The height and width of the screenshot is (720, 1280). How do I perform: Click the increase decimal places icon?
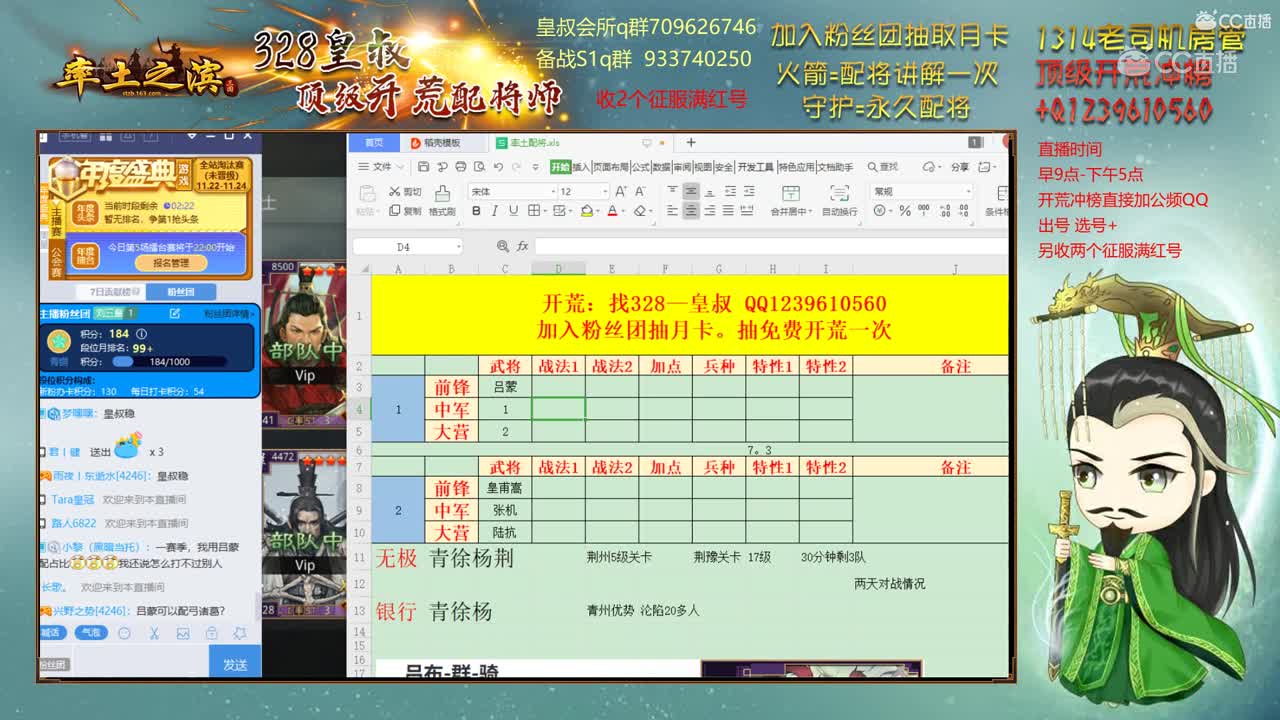pos(945,211)
